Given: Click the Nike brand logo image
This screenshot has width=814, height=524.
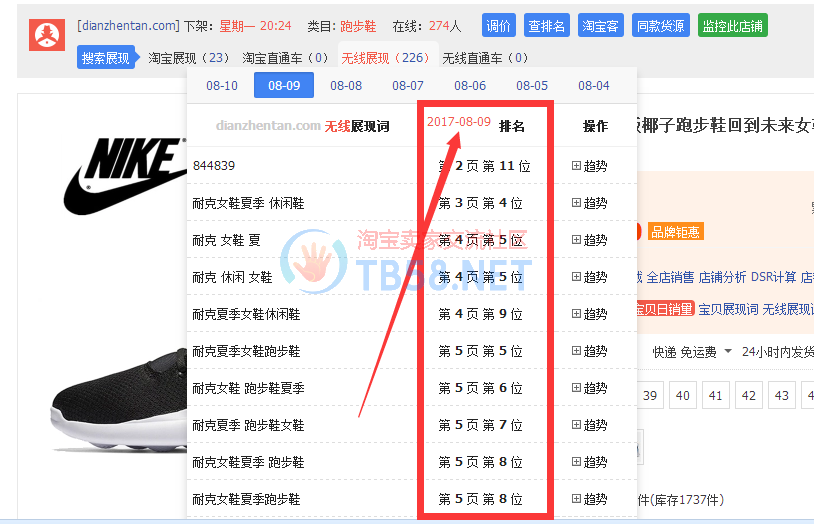Looking at the screenshot, I should [125, 176].
